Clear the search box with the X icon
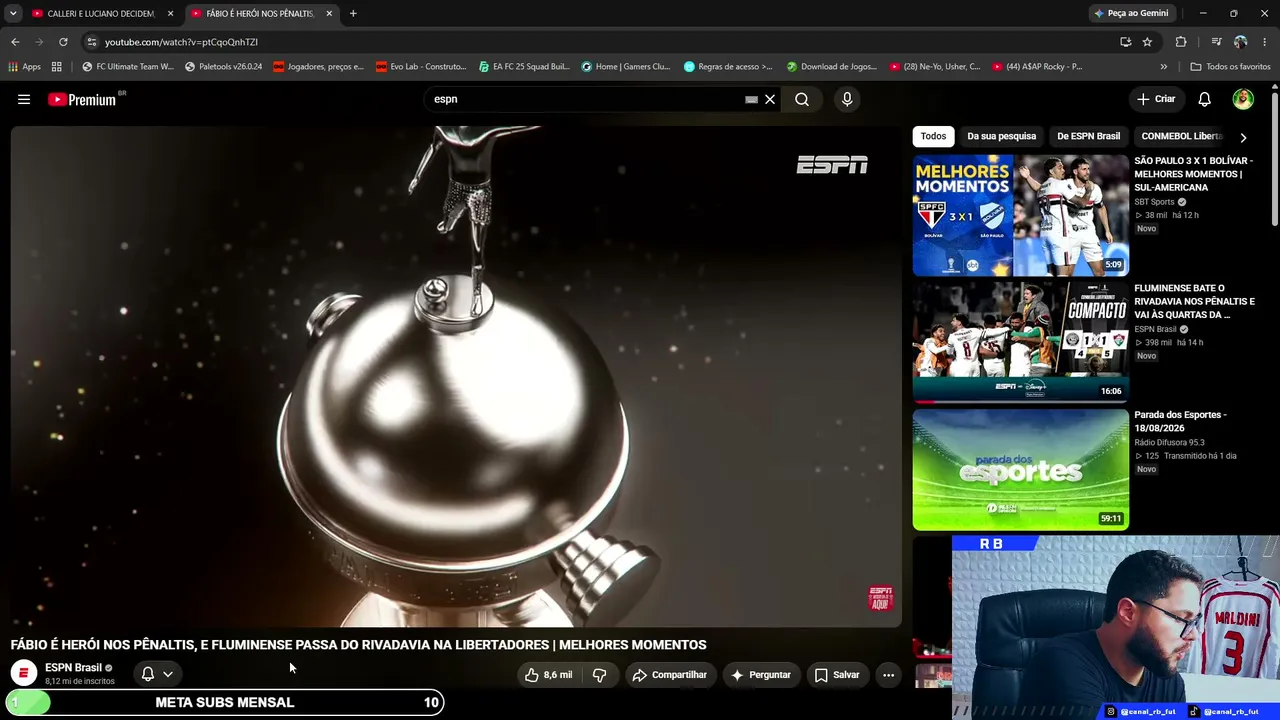 [x=770, y=99]
